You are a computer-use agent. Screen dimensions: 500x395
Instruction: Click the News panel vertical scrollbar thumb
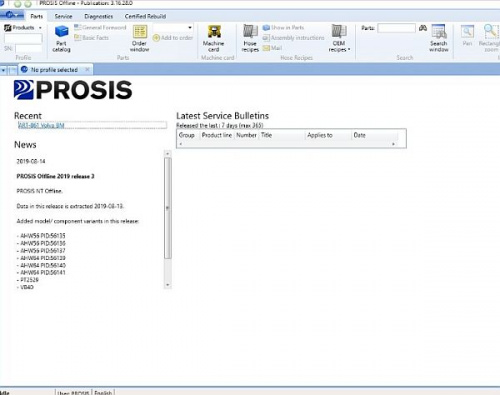168,208
